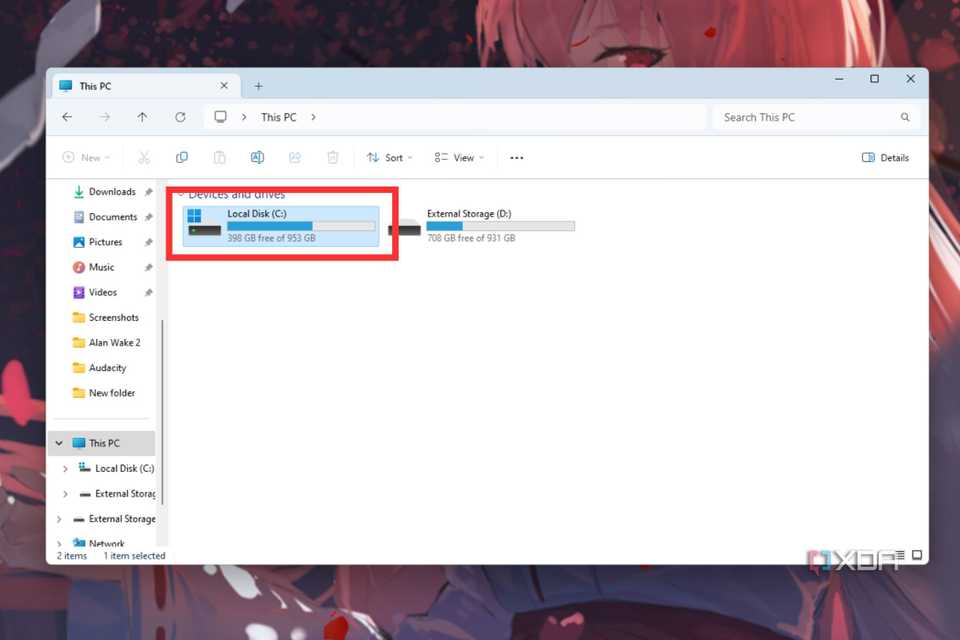Image resolution: width=960 pixels, height=640 pixels.
Task: Click the navigation pane scrollbar
Action: [x=162, y=412]
